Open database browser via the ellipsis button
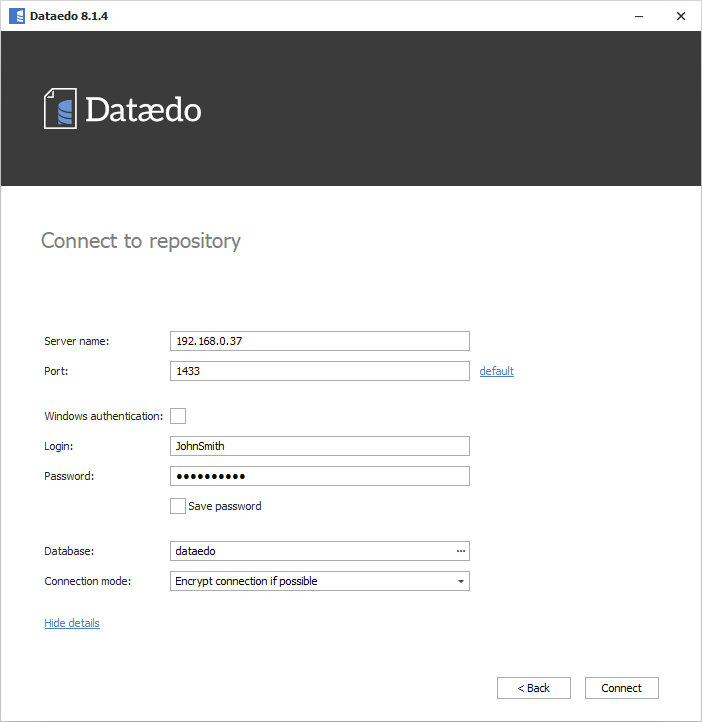 (x=460, y=551)
